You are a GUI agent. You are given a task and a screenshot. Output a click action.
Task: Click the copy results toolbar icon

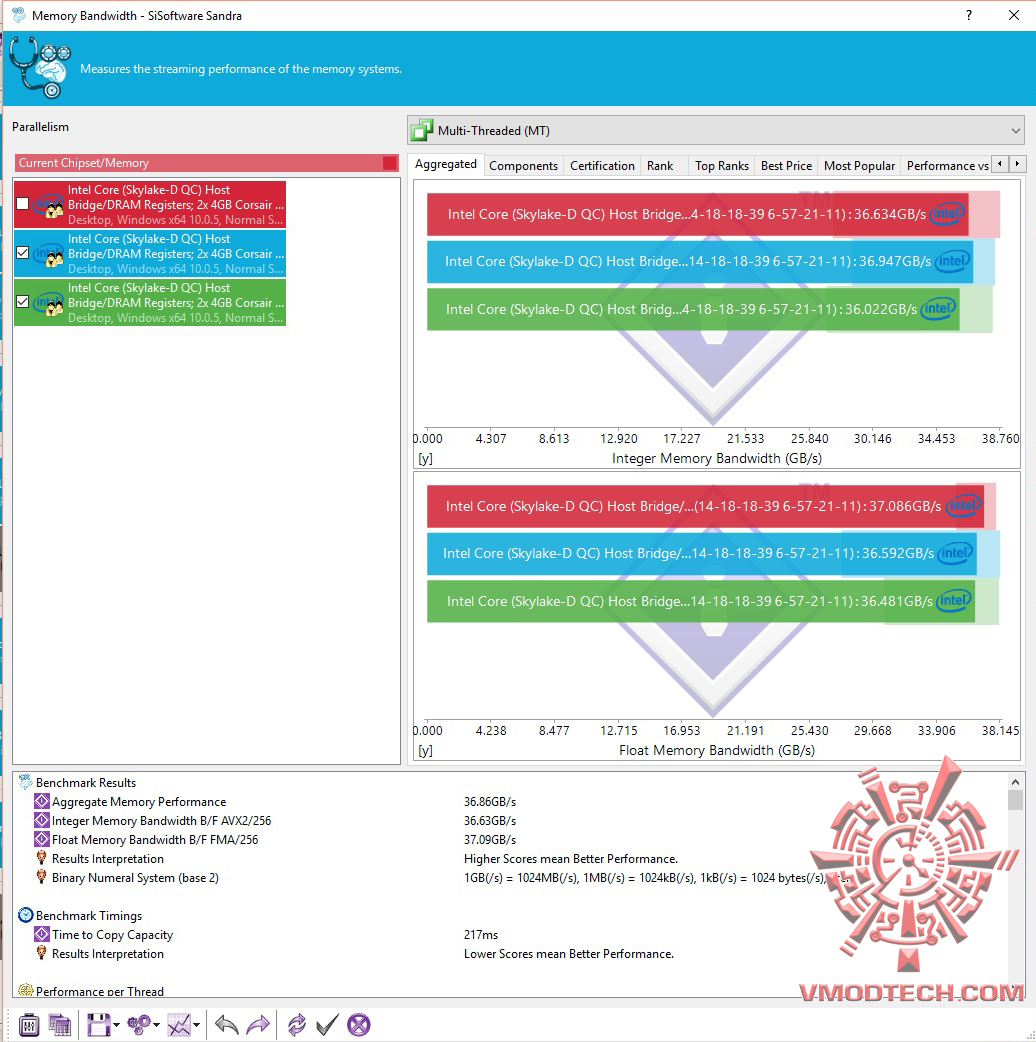tap(60, 1025)
